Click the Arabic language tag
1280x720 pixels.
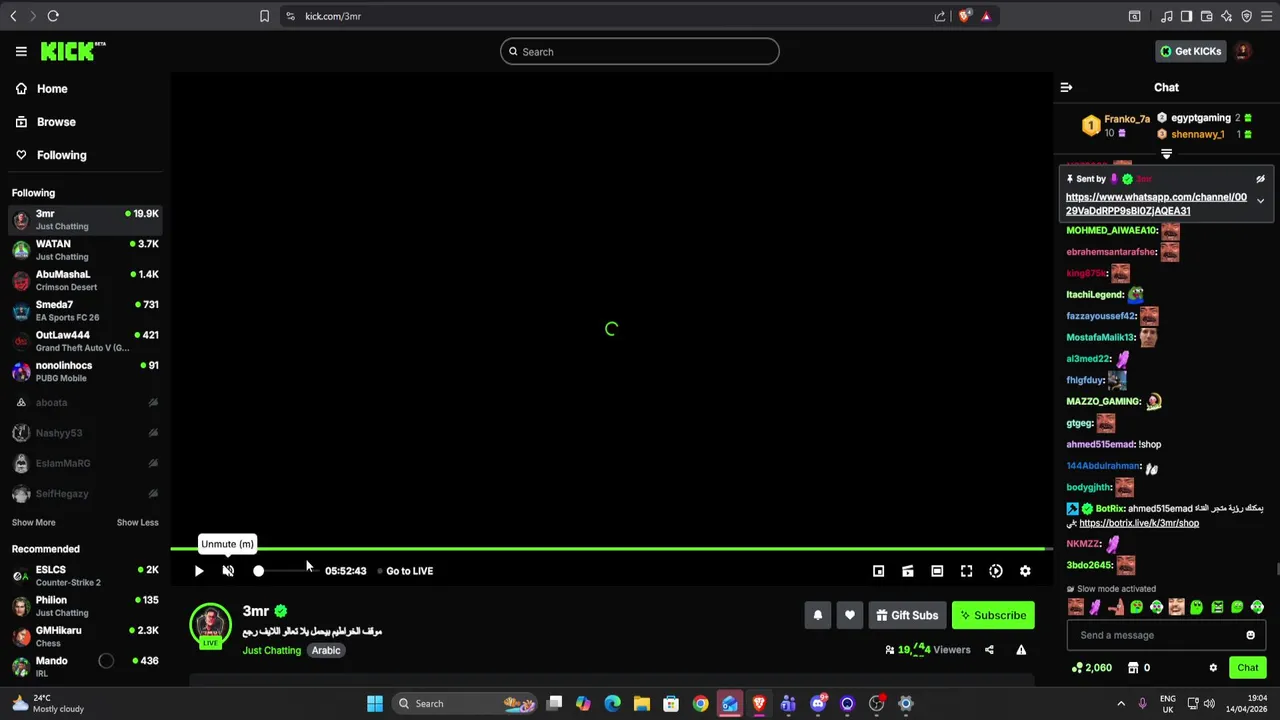[x=326, y=650]
